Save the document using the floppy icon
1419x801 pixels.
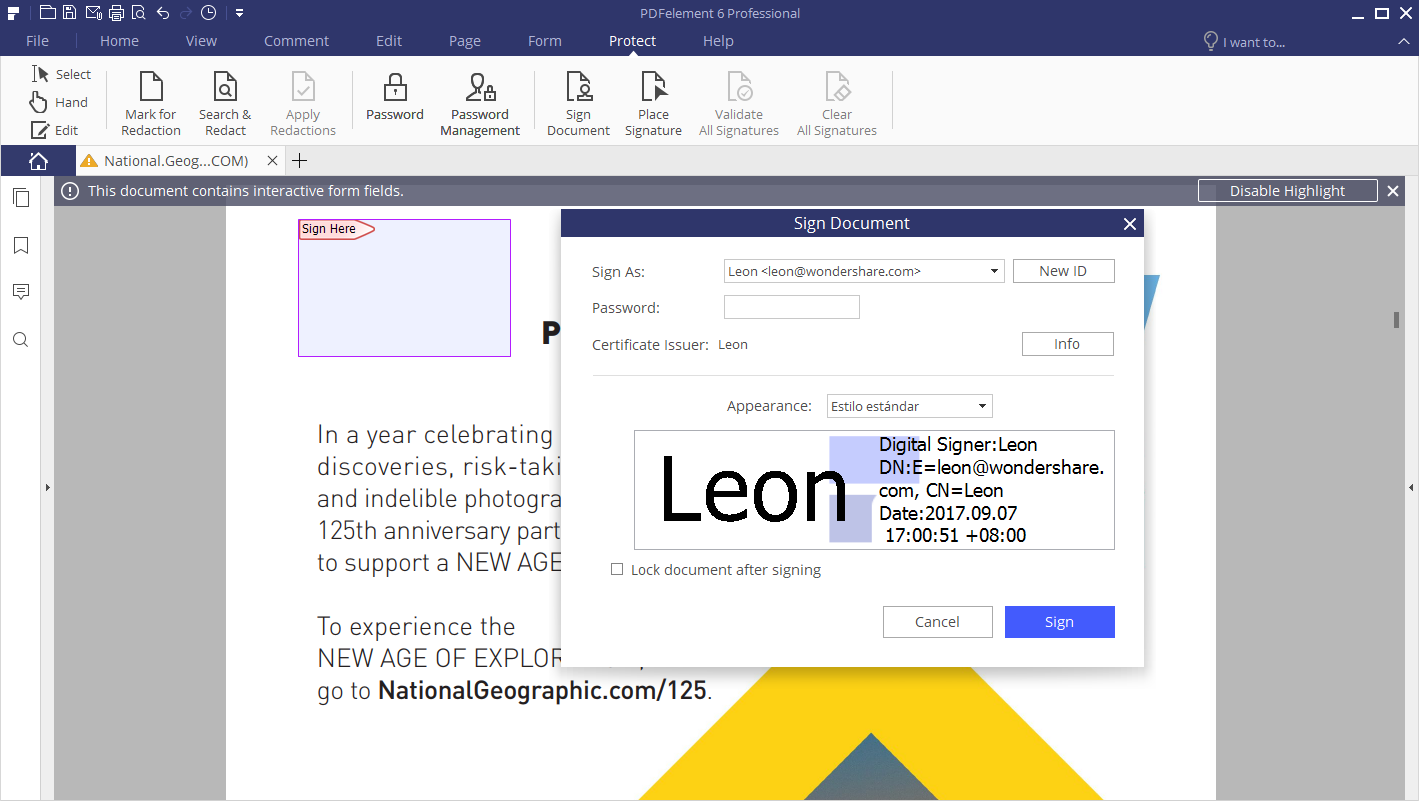(69, 13)
